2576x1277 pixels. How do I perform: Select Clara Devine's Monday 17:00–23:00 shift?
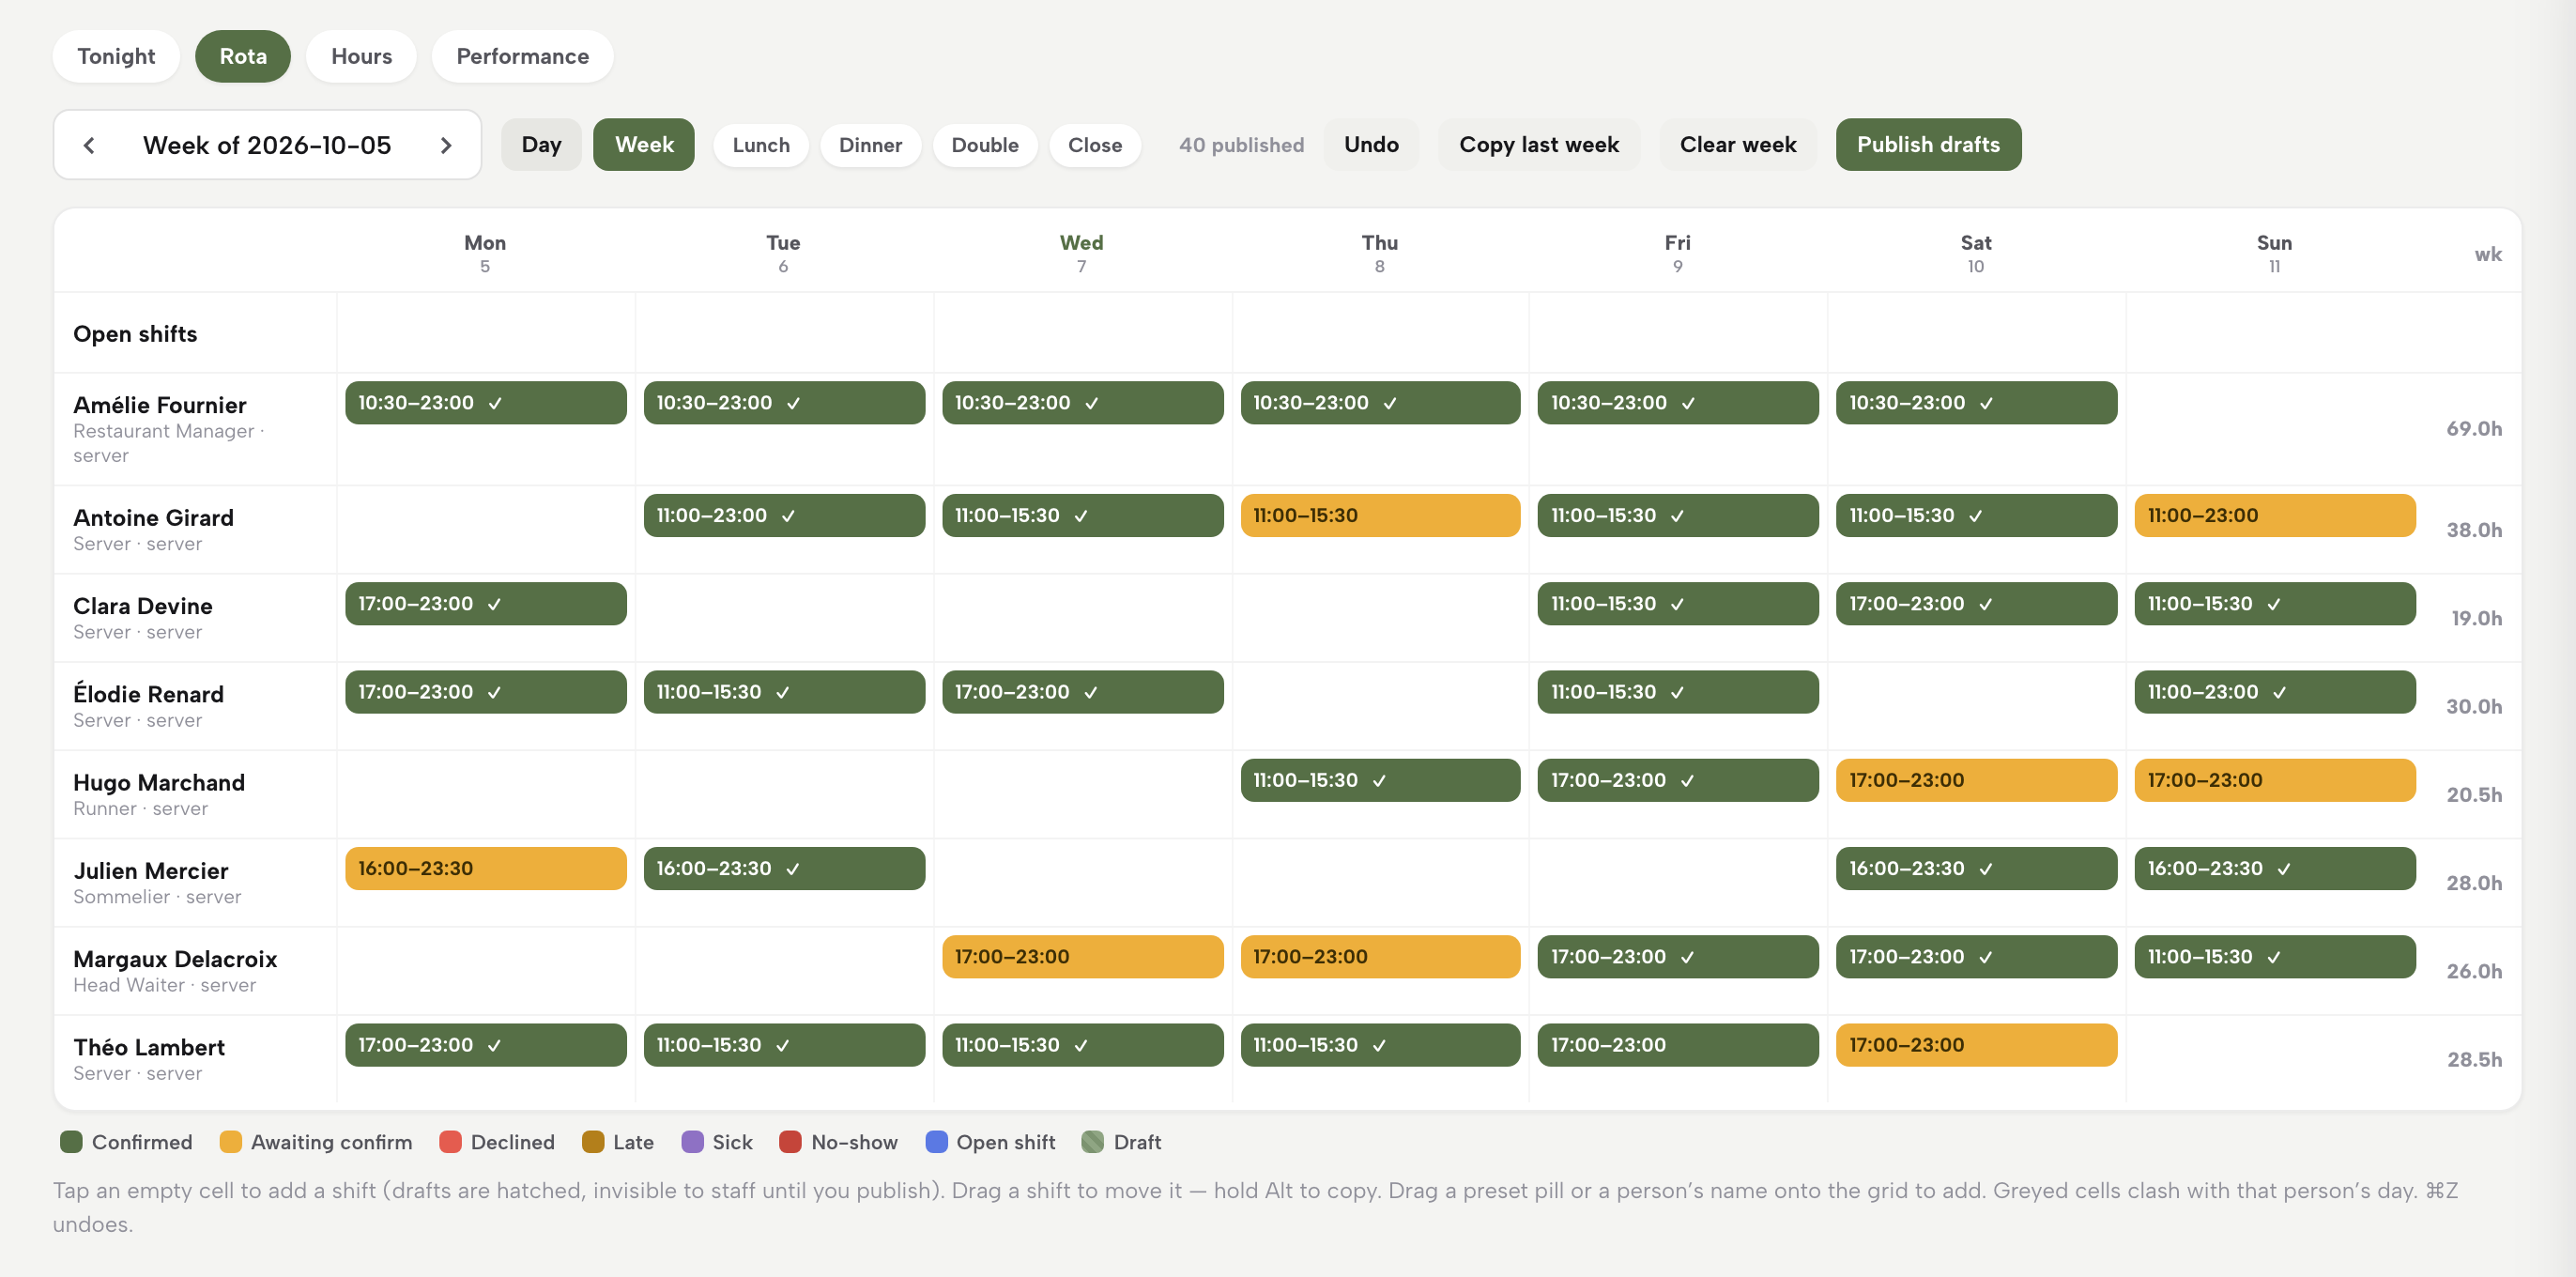(486, 604)
